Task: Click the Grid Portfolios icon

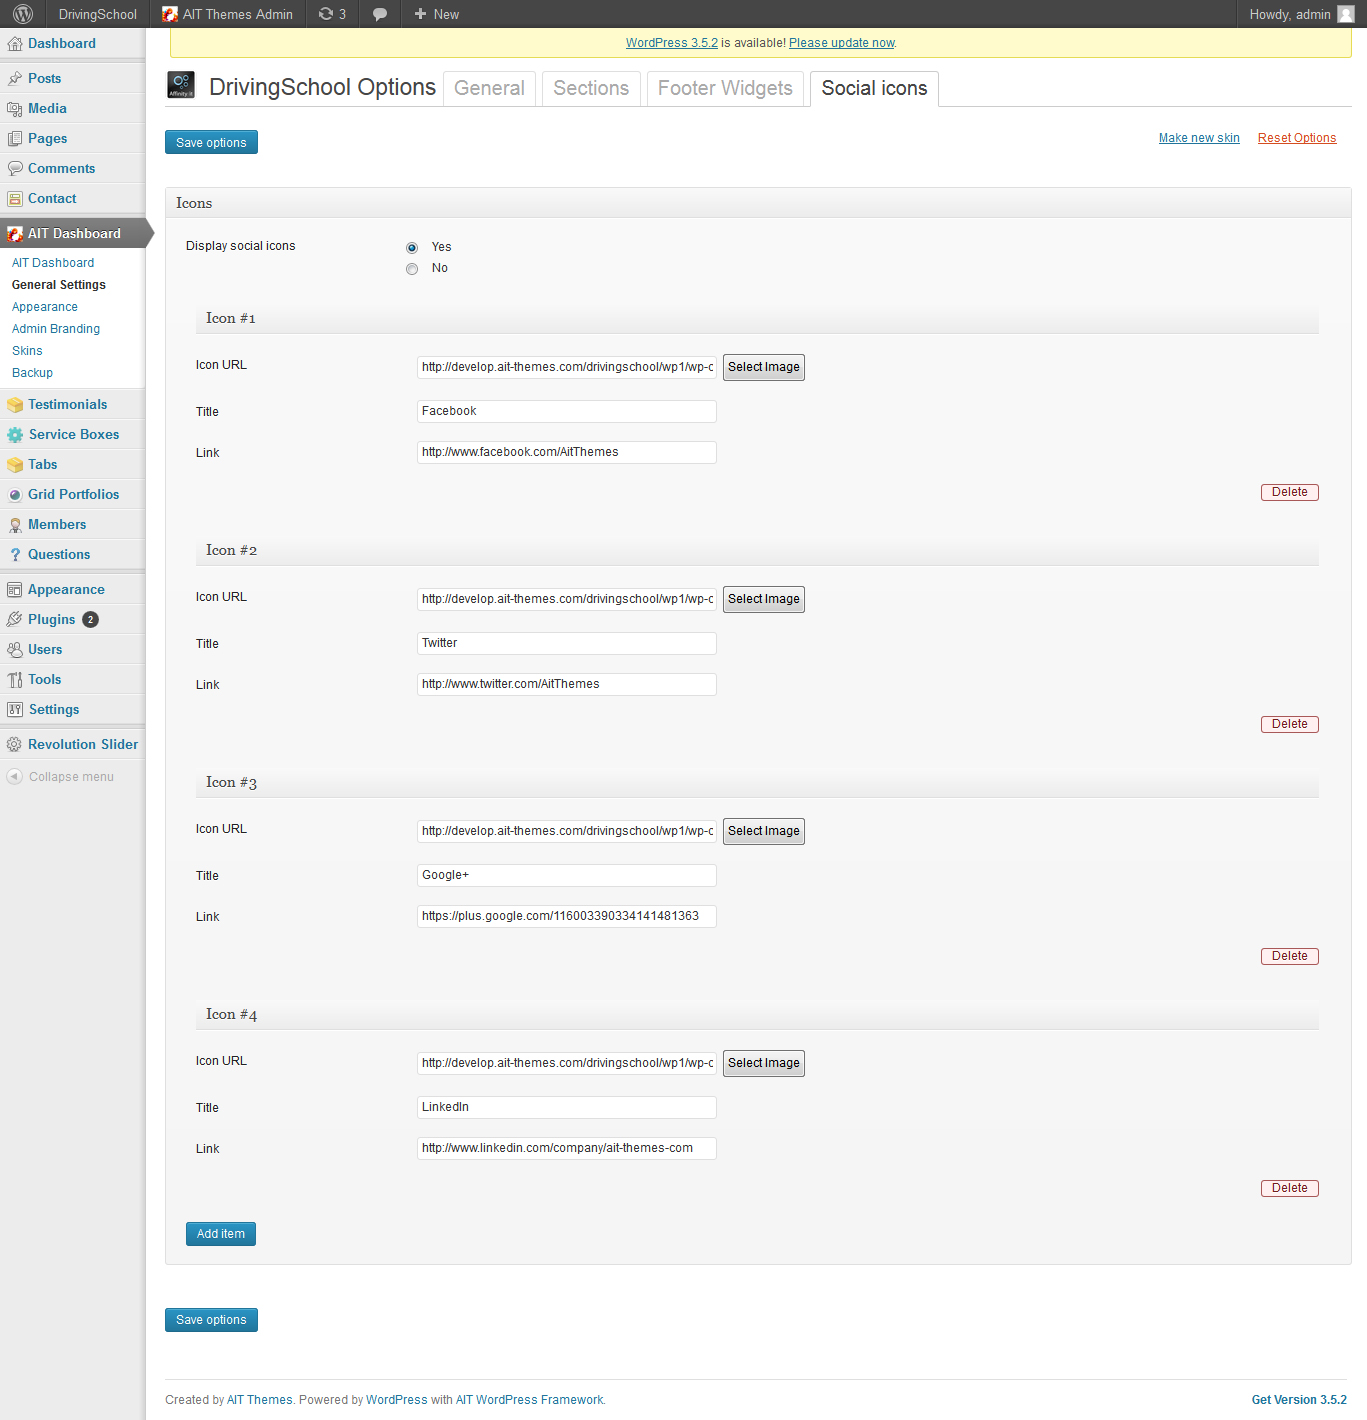Action: coord(15,495)
